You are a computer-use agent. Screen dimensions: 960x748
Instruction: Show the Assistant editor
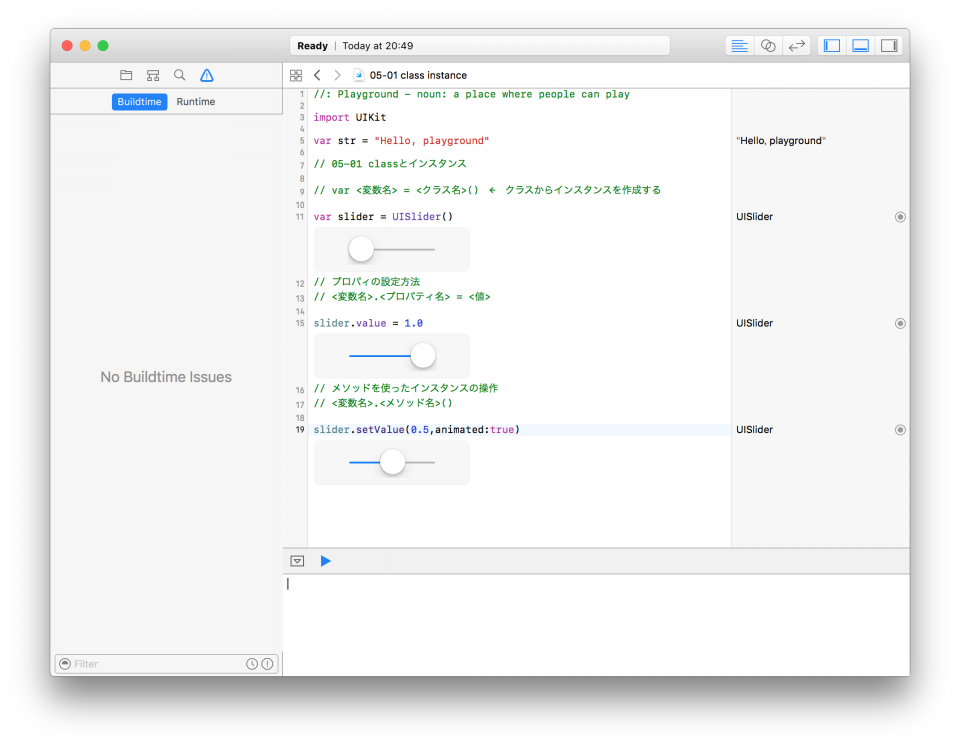pyautogui.click(x=768, y=46)
